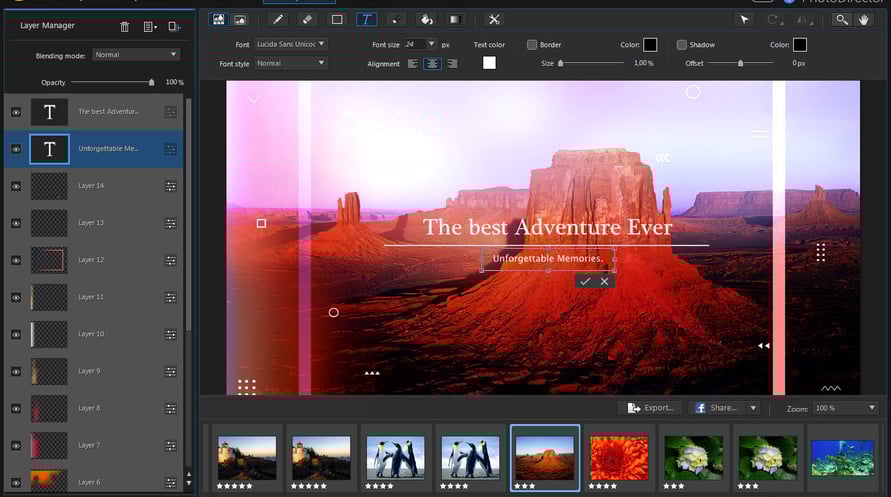891x497 pixels.
Task: Select the Zoom magnifier tool
Action: click(x=842, y=20)
